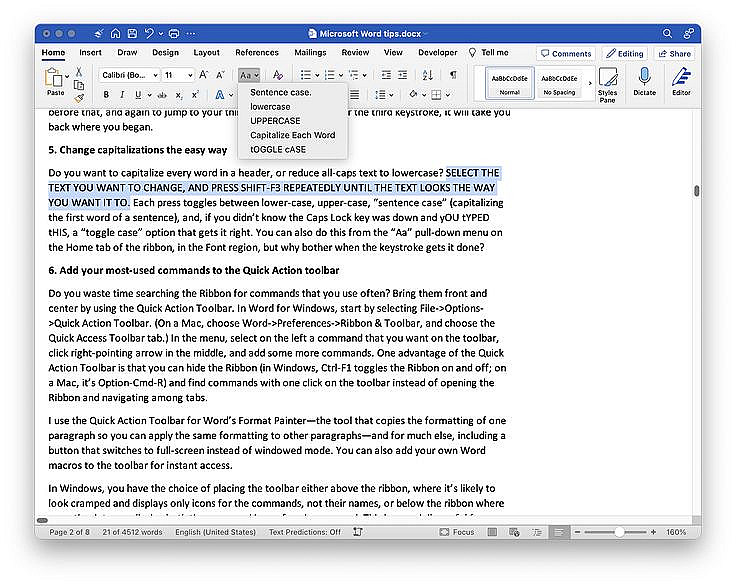The width and height of the screenshot is (736, 585).
Task: Switch to Print Layout view
Action: tap(492, 532)
